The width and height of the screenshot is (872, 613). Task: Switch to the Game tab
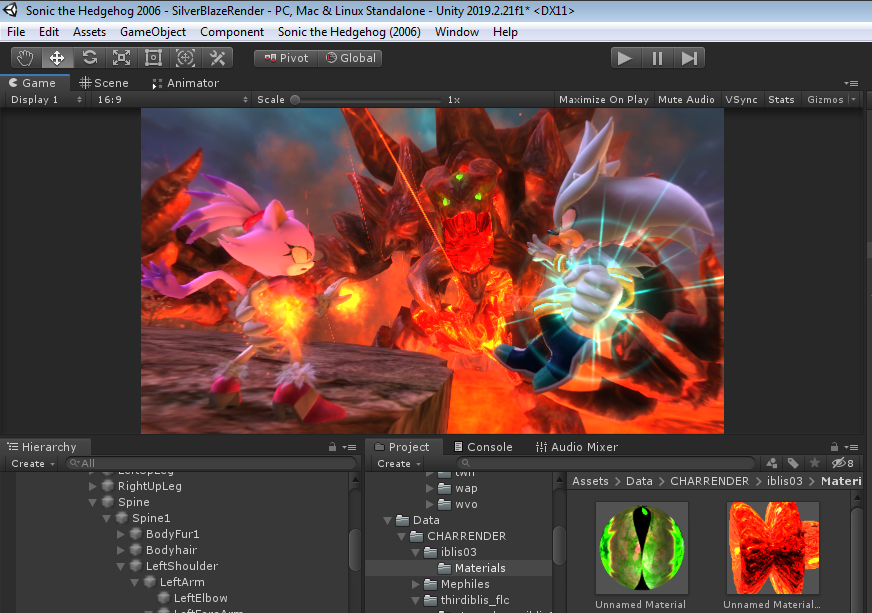(x=33, y=83)
